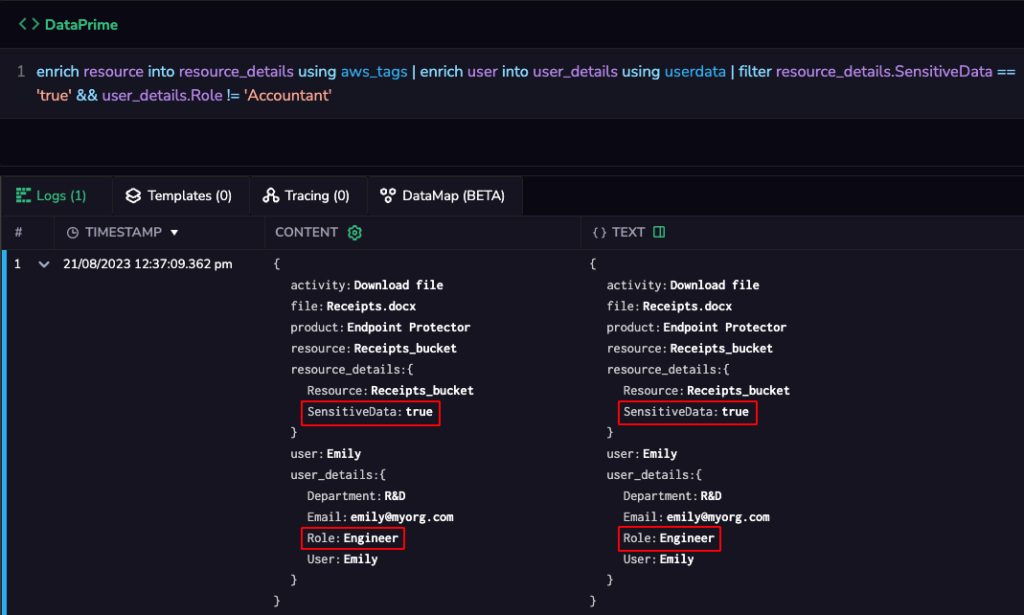Click the # column header
Screen dimensions: 1024x615
click(18, 232)
